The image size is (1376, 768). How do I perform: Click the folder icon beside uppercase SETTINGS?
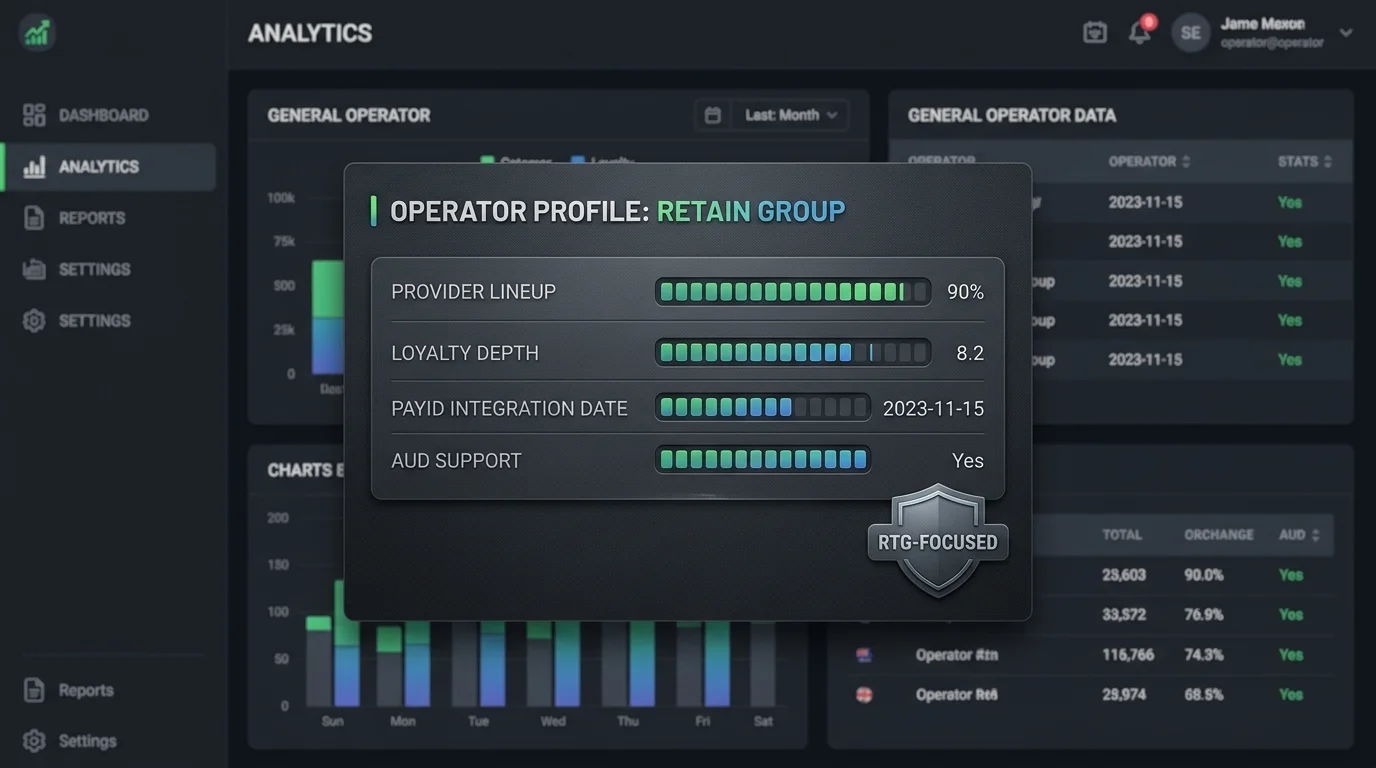pos(34,269)
